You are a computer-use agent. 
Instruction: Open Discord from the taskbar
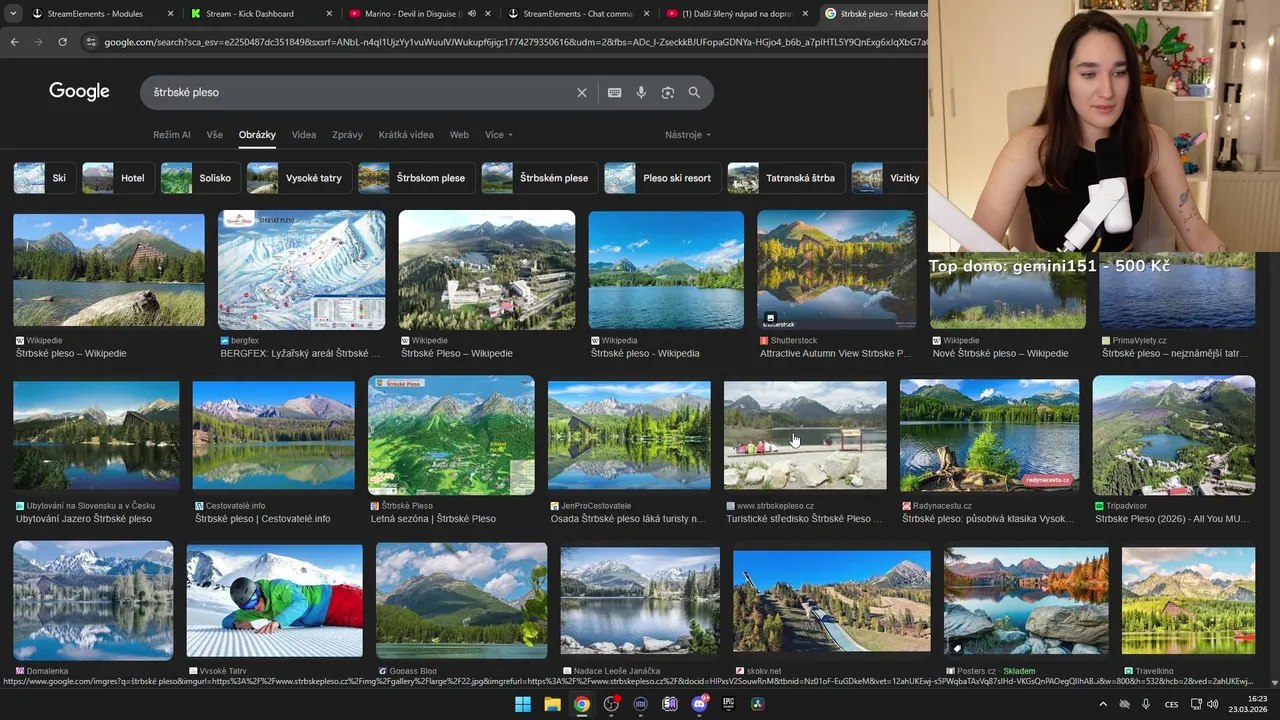699,704
